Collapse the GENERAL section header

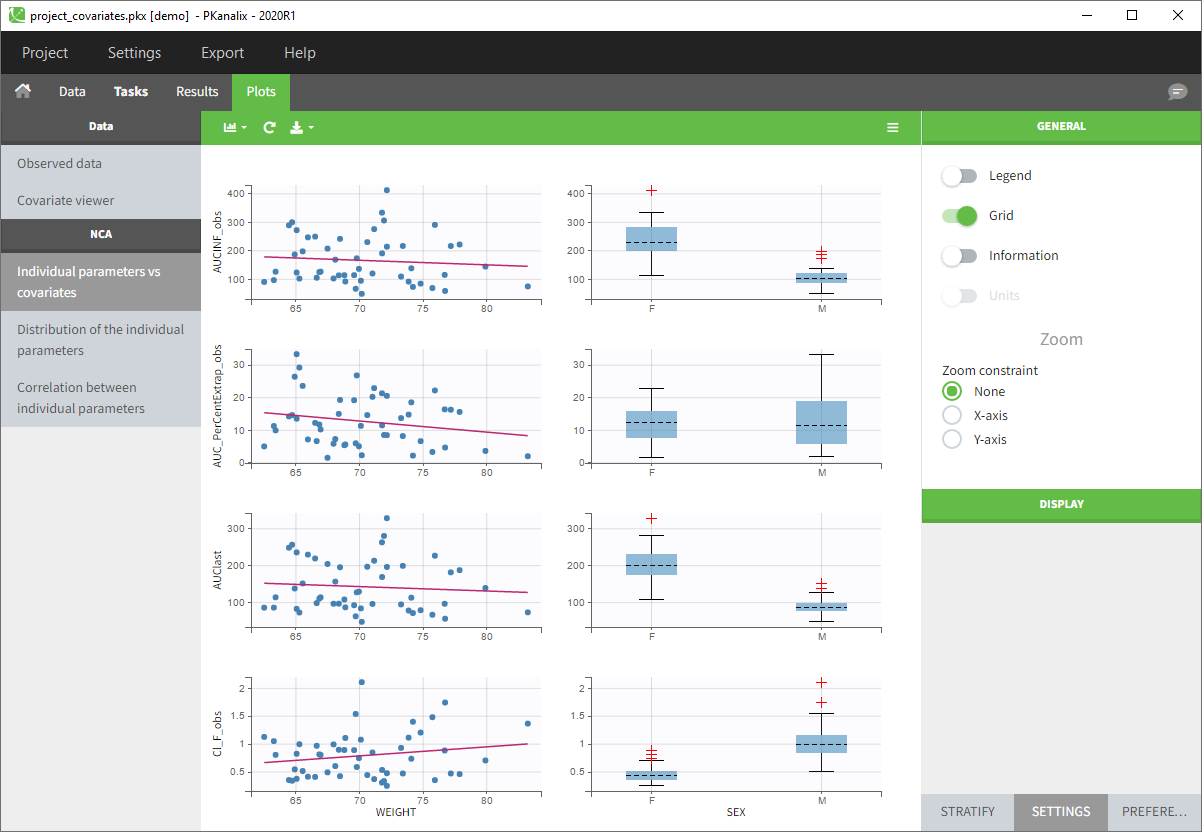pos(1061,127)
